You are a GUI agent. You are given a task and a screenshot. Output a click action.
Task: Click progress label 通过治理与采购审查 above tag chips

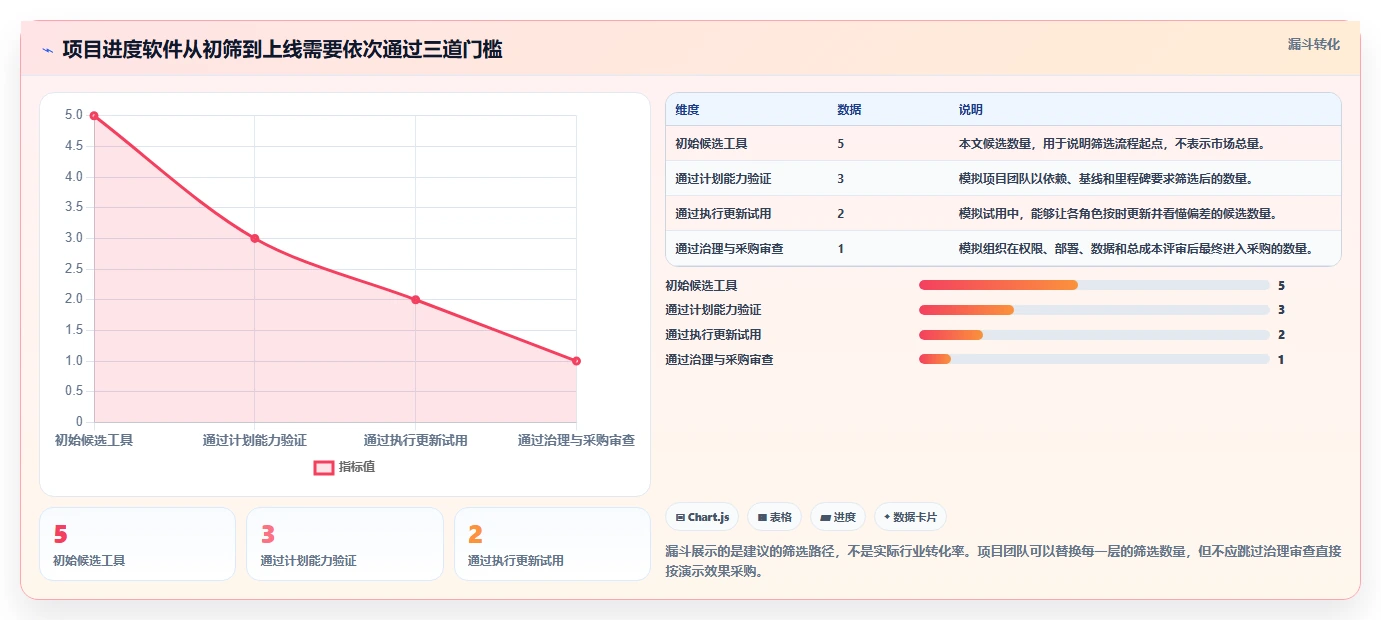coord(719,359)
